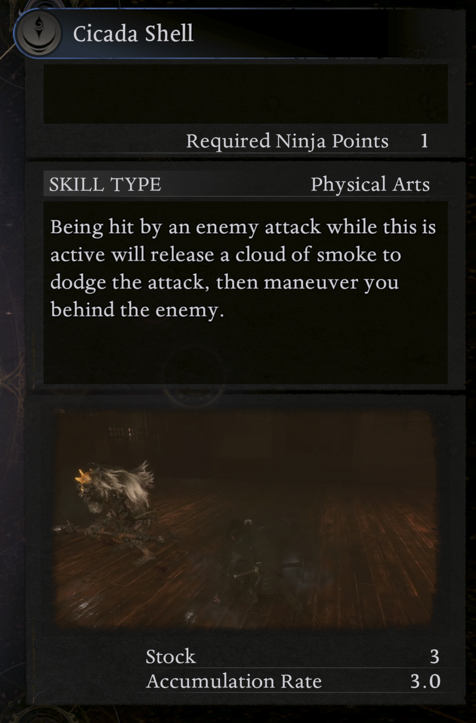Click the Accumulation Rate value 3.0
This screenshot has height=723, width=476.
coord(425,682)
